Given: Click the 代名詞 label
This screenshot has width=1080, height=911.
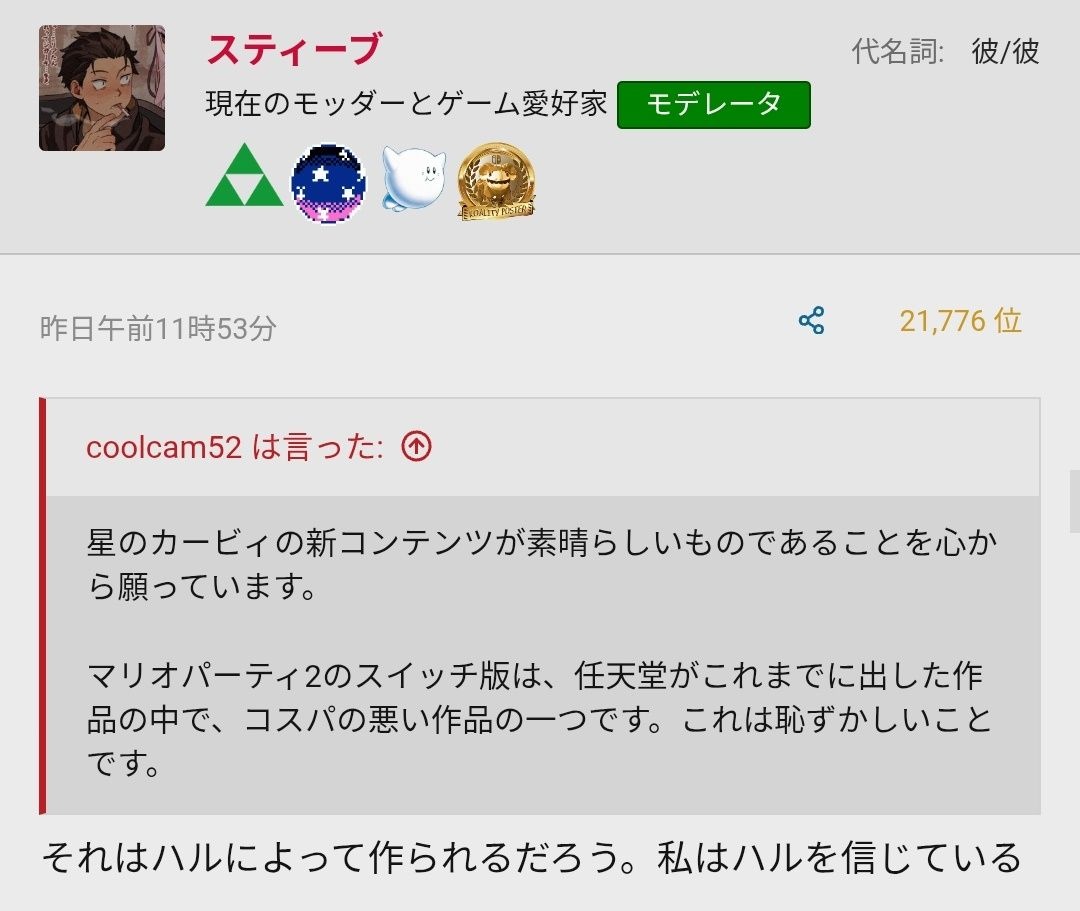Looking at the screenshot, I should click(897, 52).
